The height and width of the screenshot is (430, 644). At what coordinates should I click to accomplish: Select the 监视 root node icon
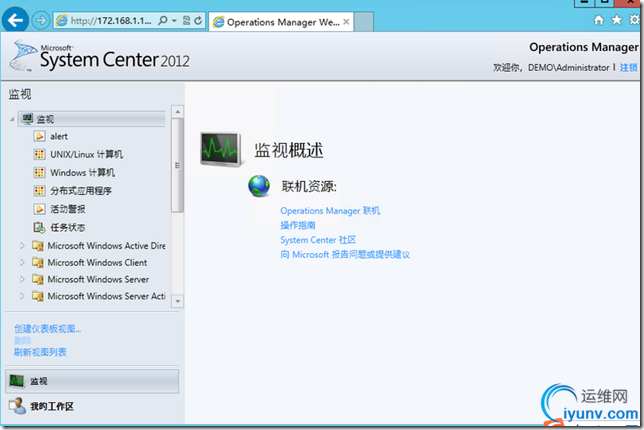[28, 119]
